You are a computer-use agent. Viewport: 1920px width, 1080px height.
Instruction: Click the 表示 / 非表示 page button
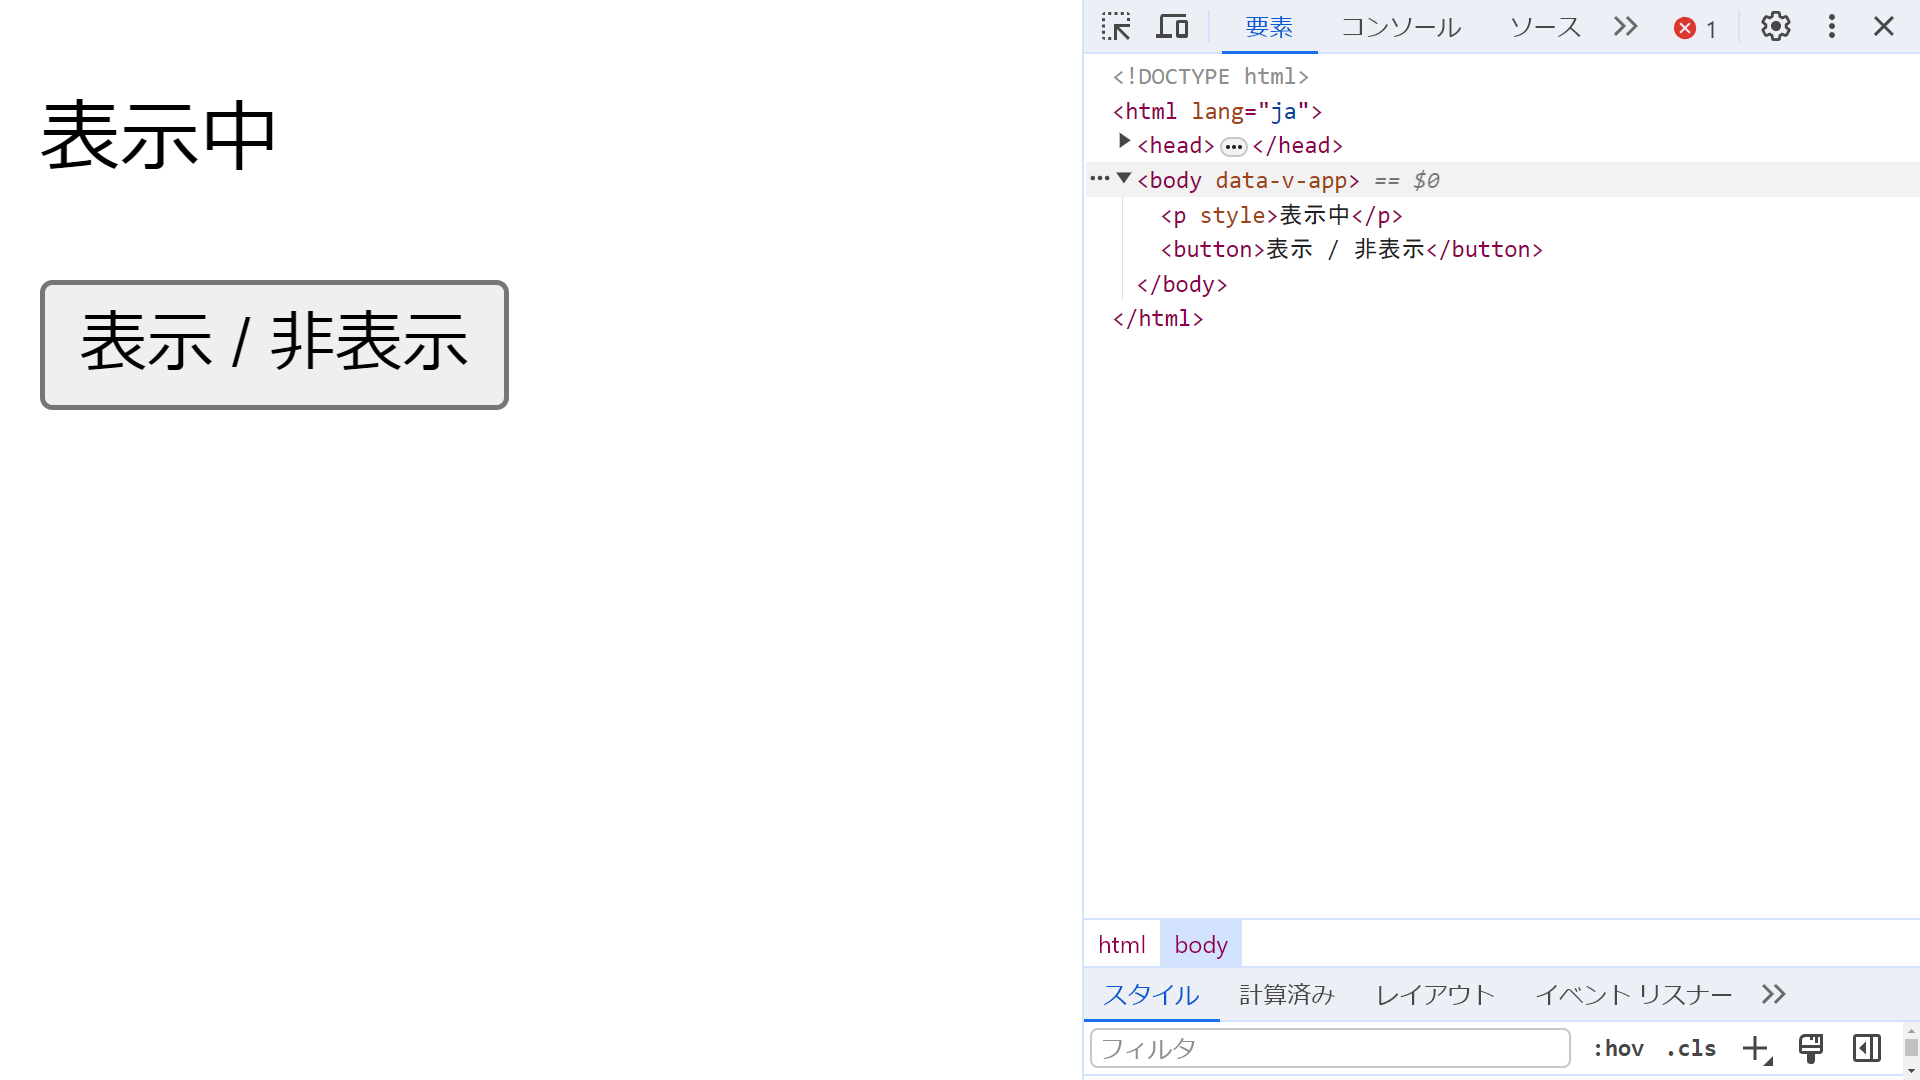274,345
